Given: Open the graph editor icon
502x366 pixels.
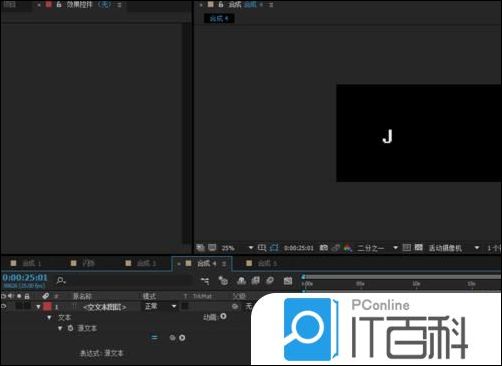Looking at the screenshot, I should [288, 281].
